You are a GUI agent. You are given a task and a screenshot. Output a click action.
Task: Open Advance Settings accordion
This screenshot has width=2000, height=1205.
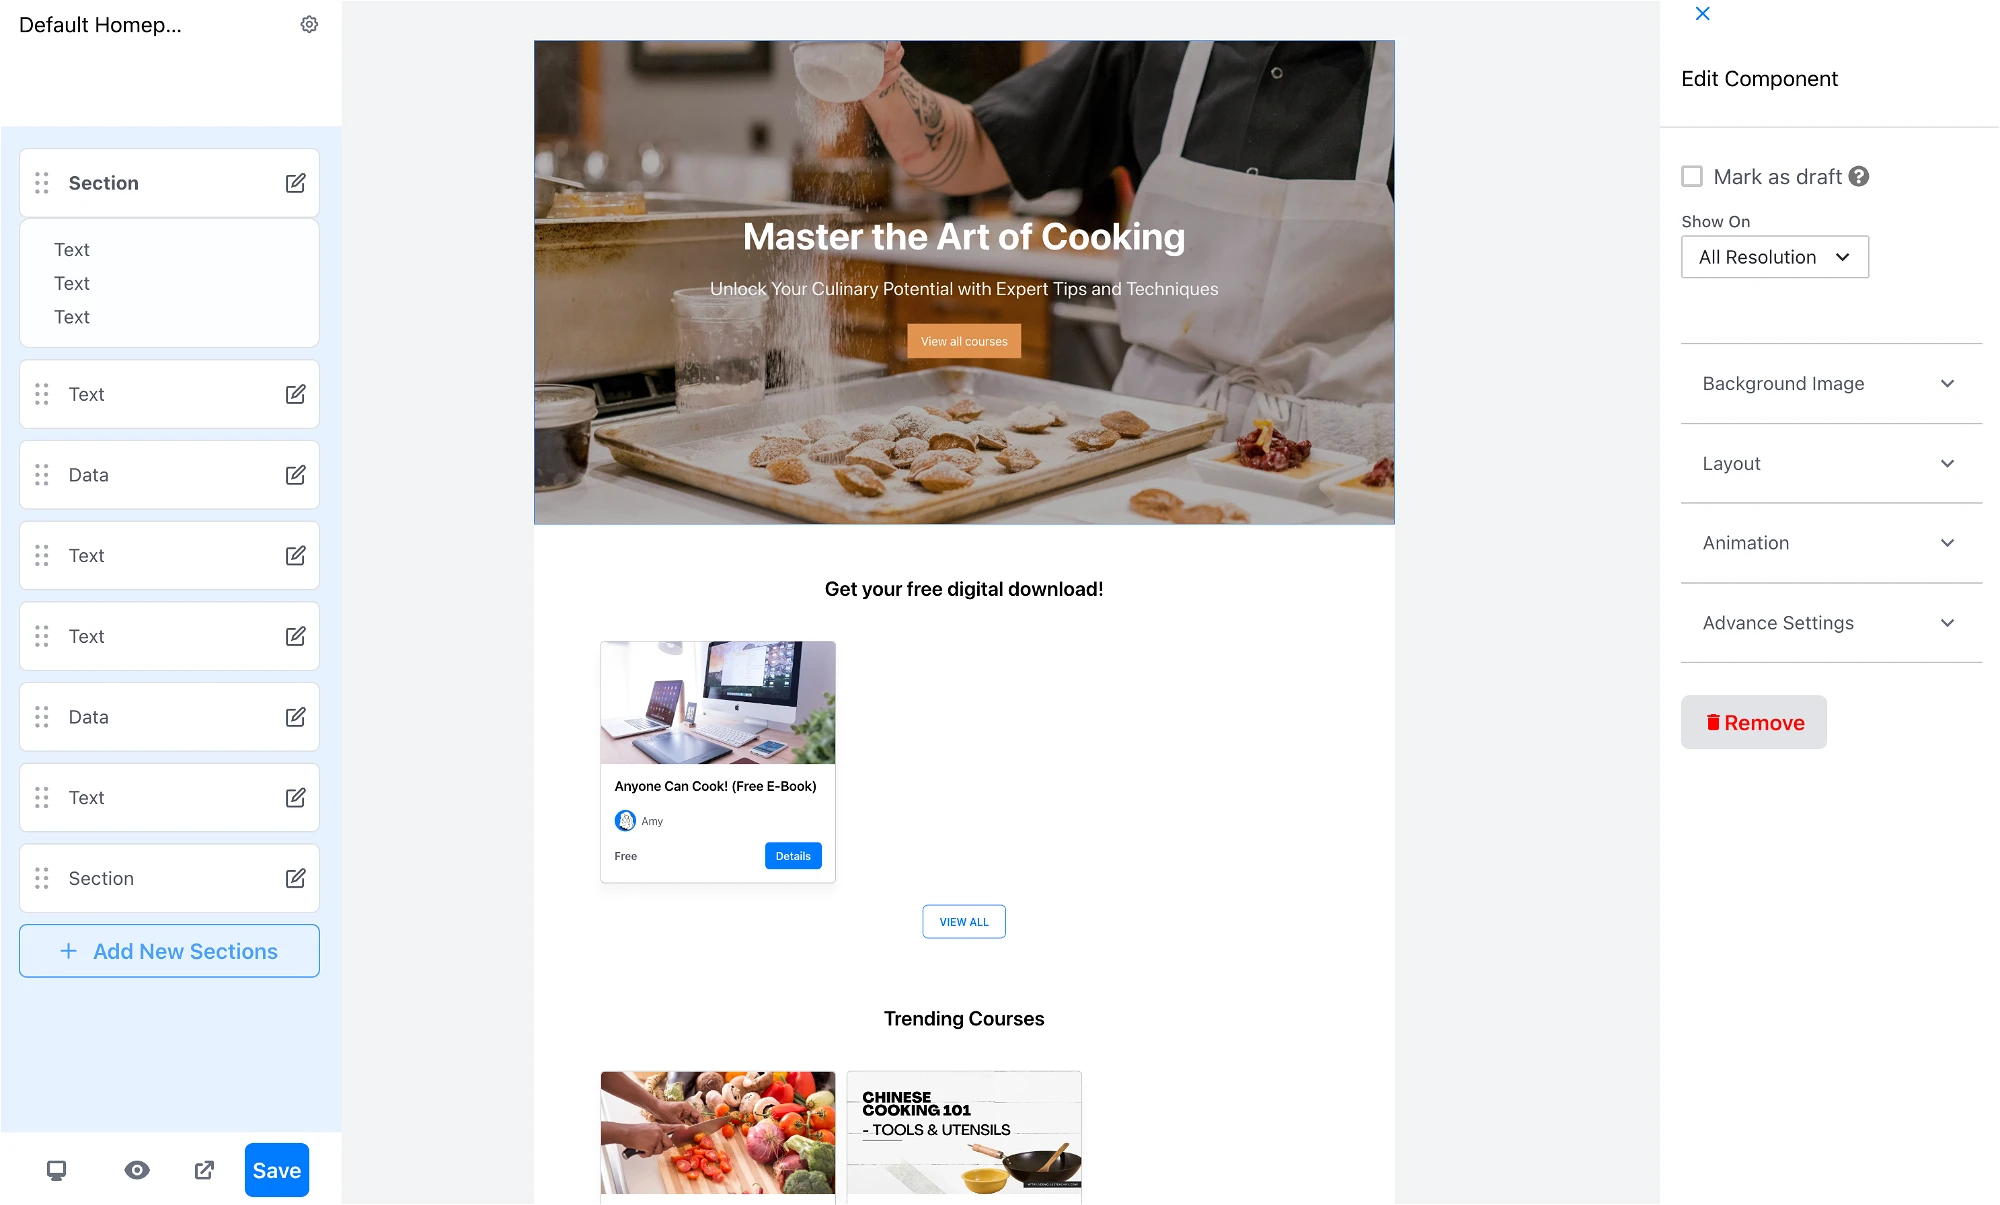[1831, 623]
